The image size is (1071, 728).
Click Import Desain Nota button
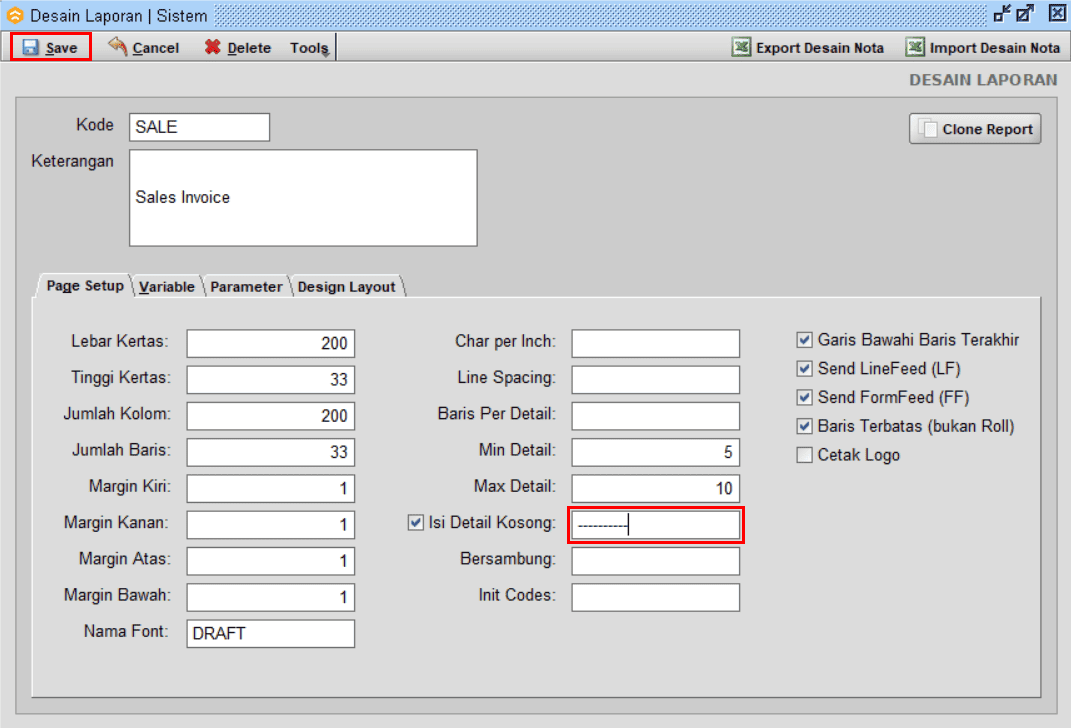(x=983, y=47)
